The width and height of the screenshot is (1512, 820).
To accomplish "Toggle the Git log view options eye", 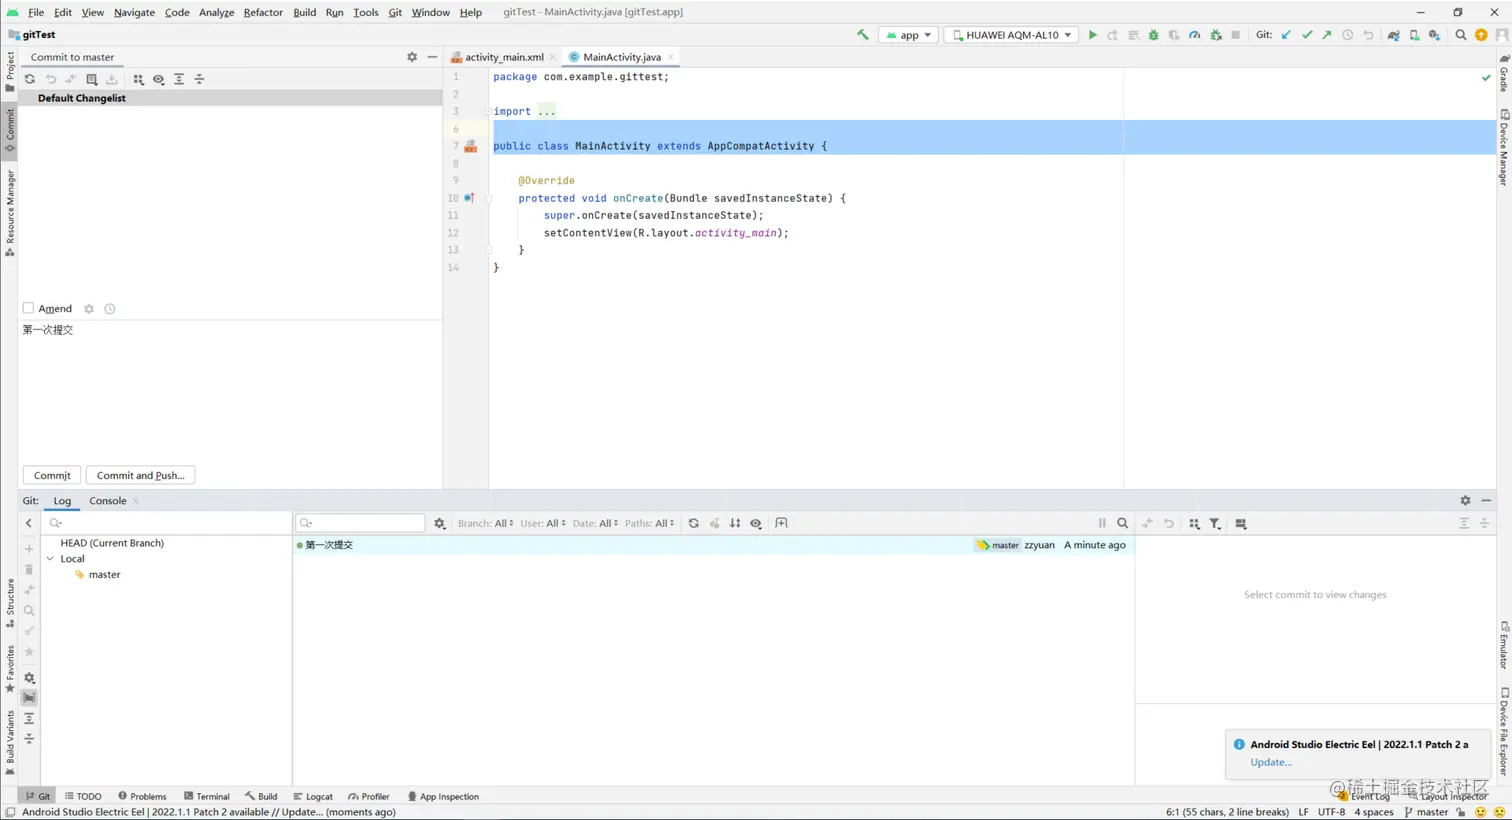I will click(756, 523).
